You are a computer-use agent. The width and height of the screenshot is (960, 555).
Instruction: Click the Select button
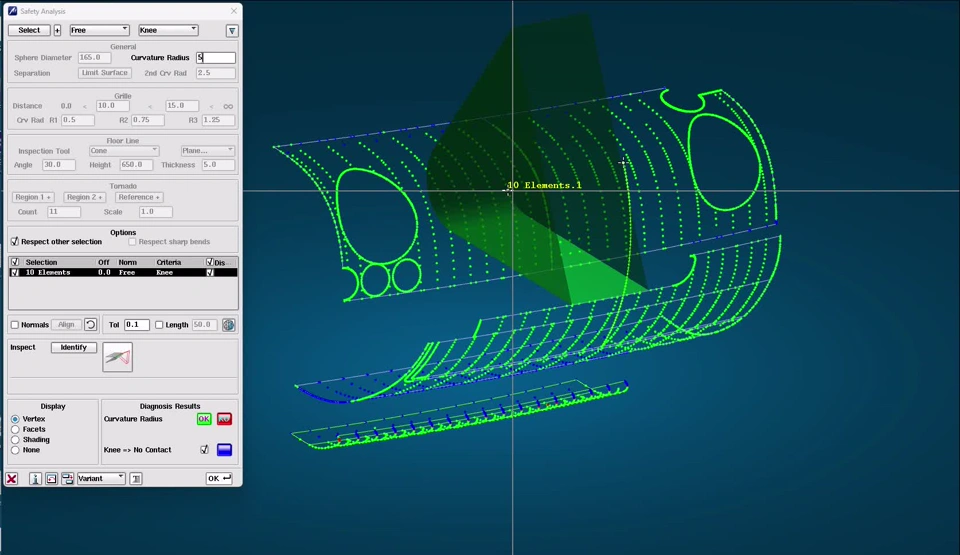29,30
